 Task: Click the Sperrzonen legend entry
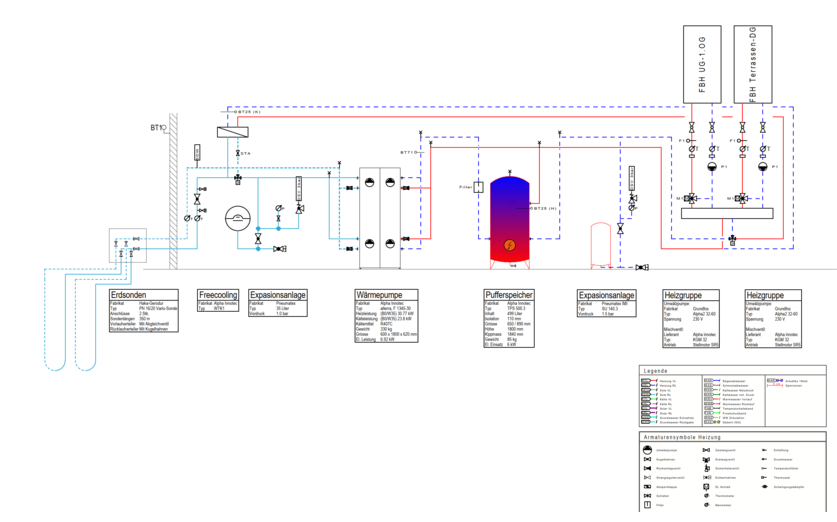pyautogui.click(x=785, y=385)
